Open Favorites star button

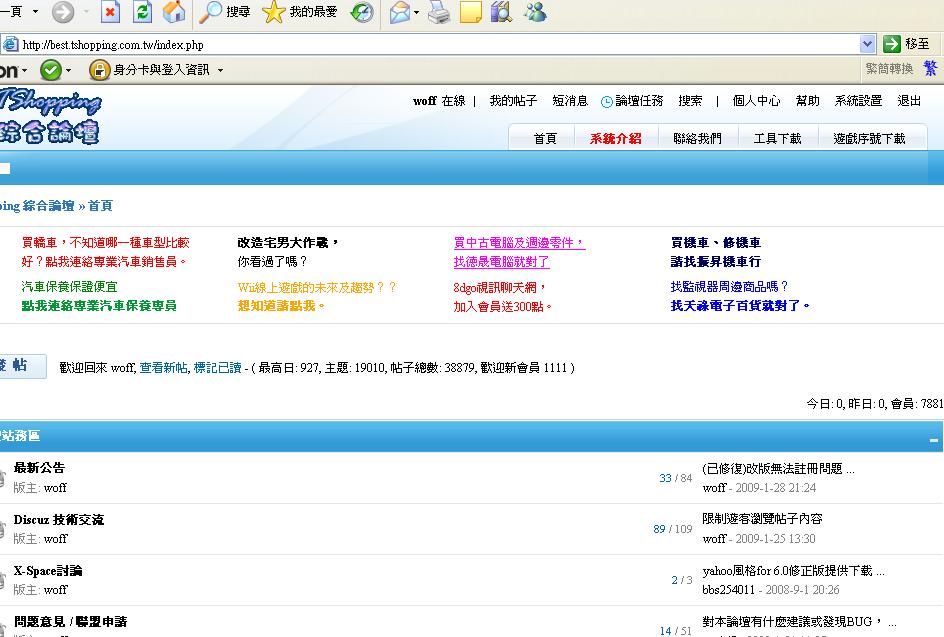pos(300,11)
